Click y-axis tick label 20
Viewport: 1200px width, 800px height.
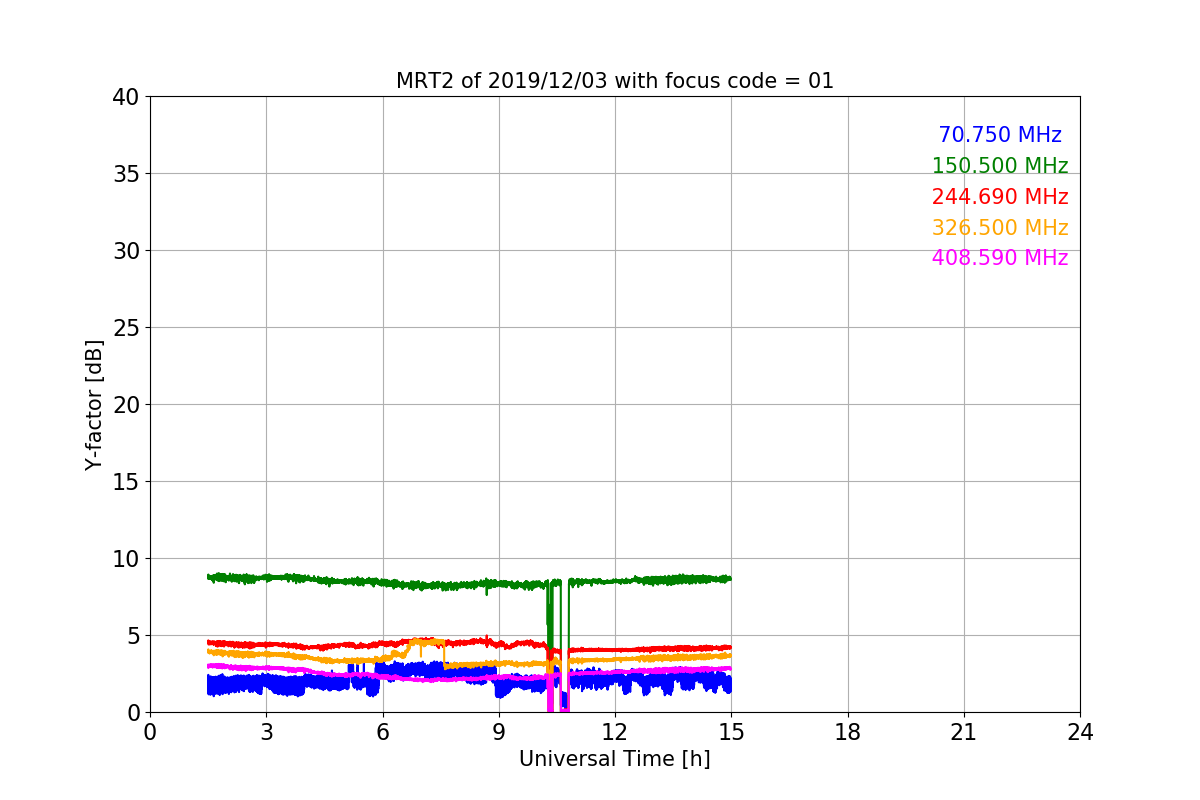coord(126,405)
